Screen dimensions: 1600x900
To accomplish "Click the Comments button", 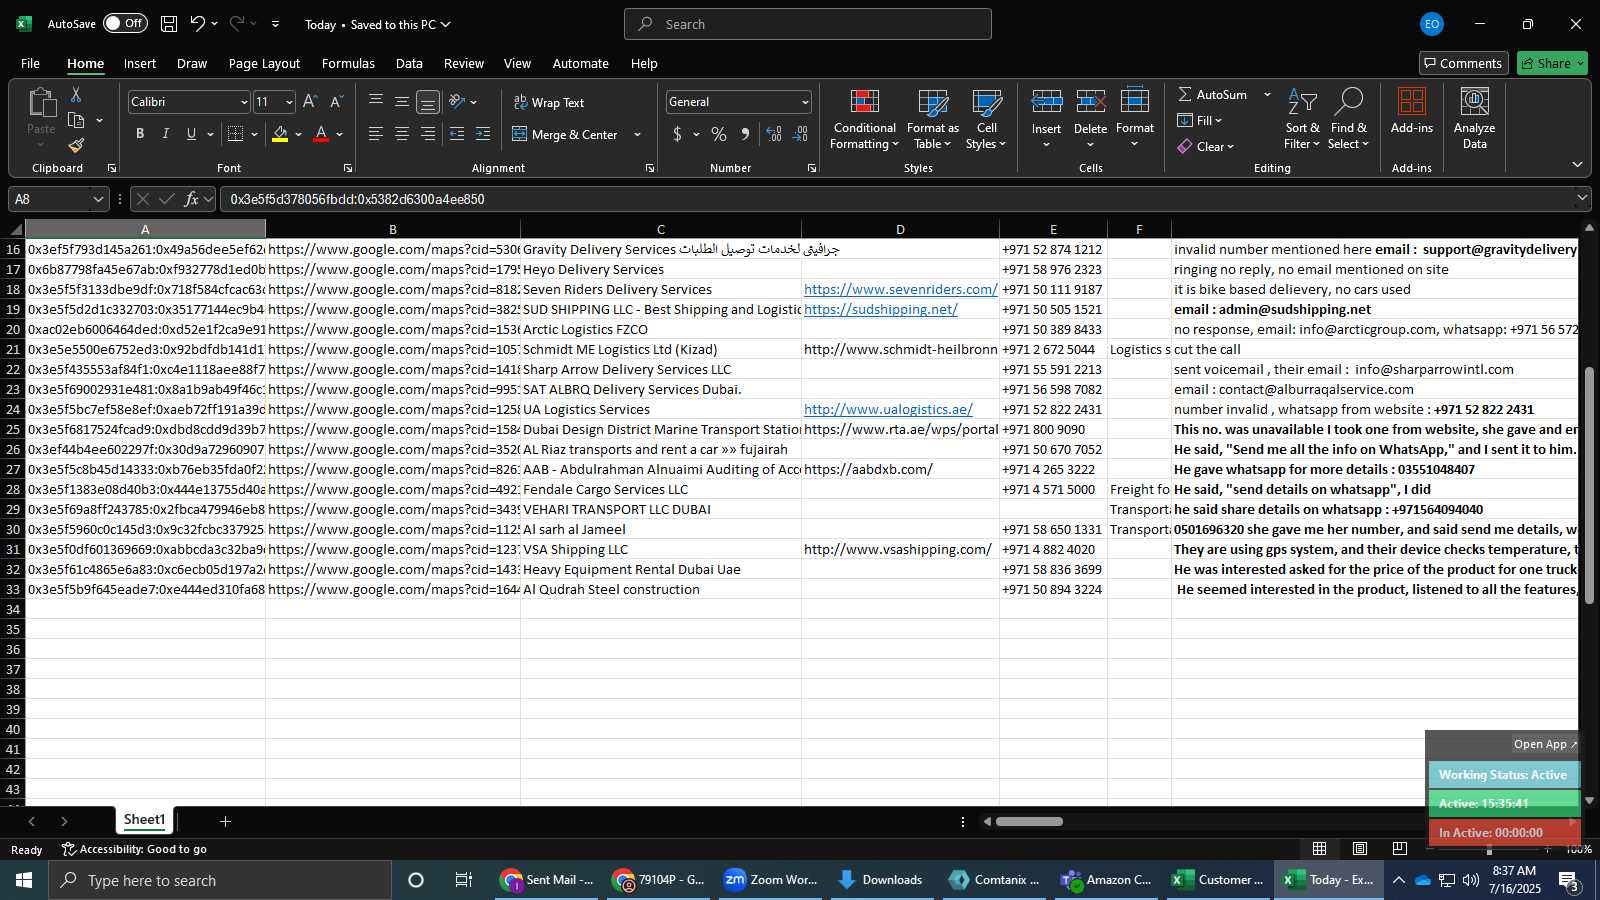I will [x=1463, y=63].
